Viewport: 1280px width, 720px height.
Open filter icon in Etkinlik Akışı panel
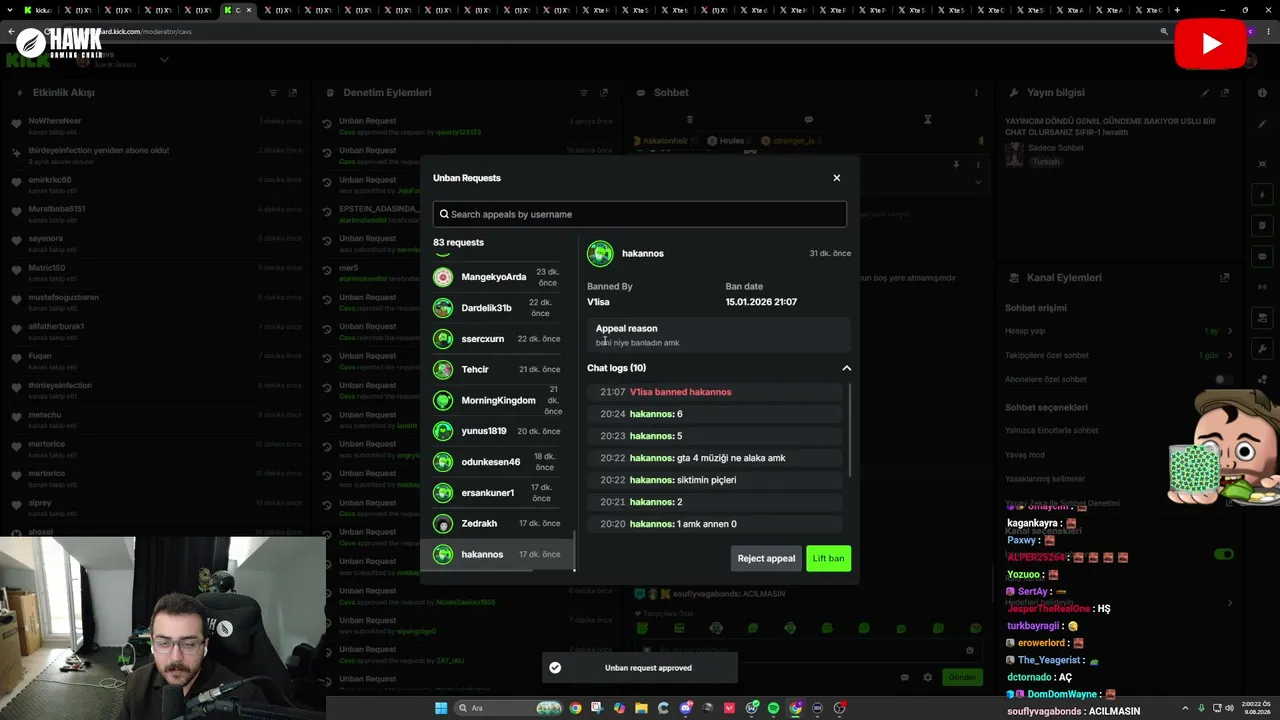tap(273, 93)
